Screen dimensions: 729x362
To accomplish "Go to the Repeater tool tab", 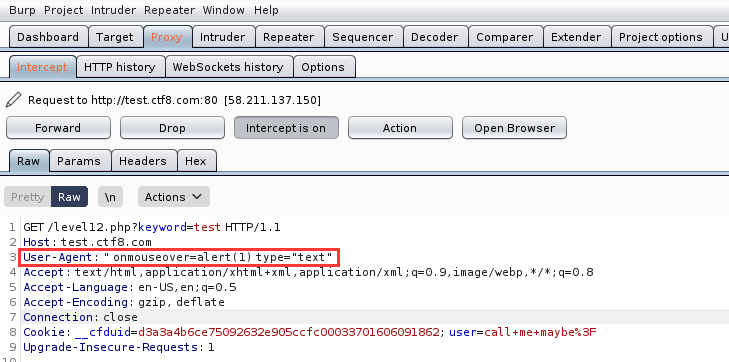I will click(288, 37).
